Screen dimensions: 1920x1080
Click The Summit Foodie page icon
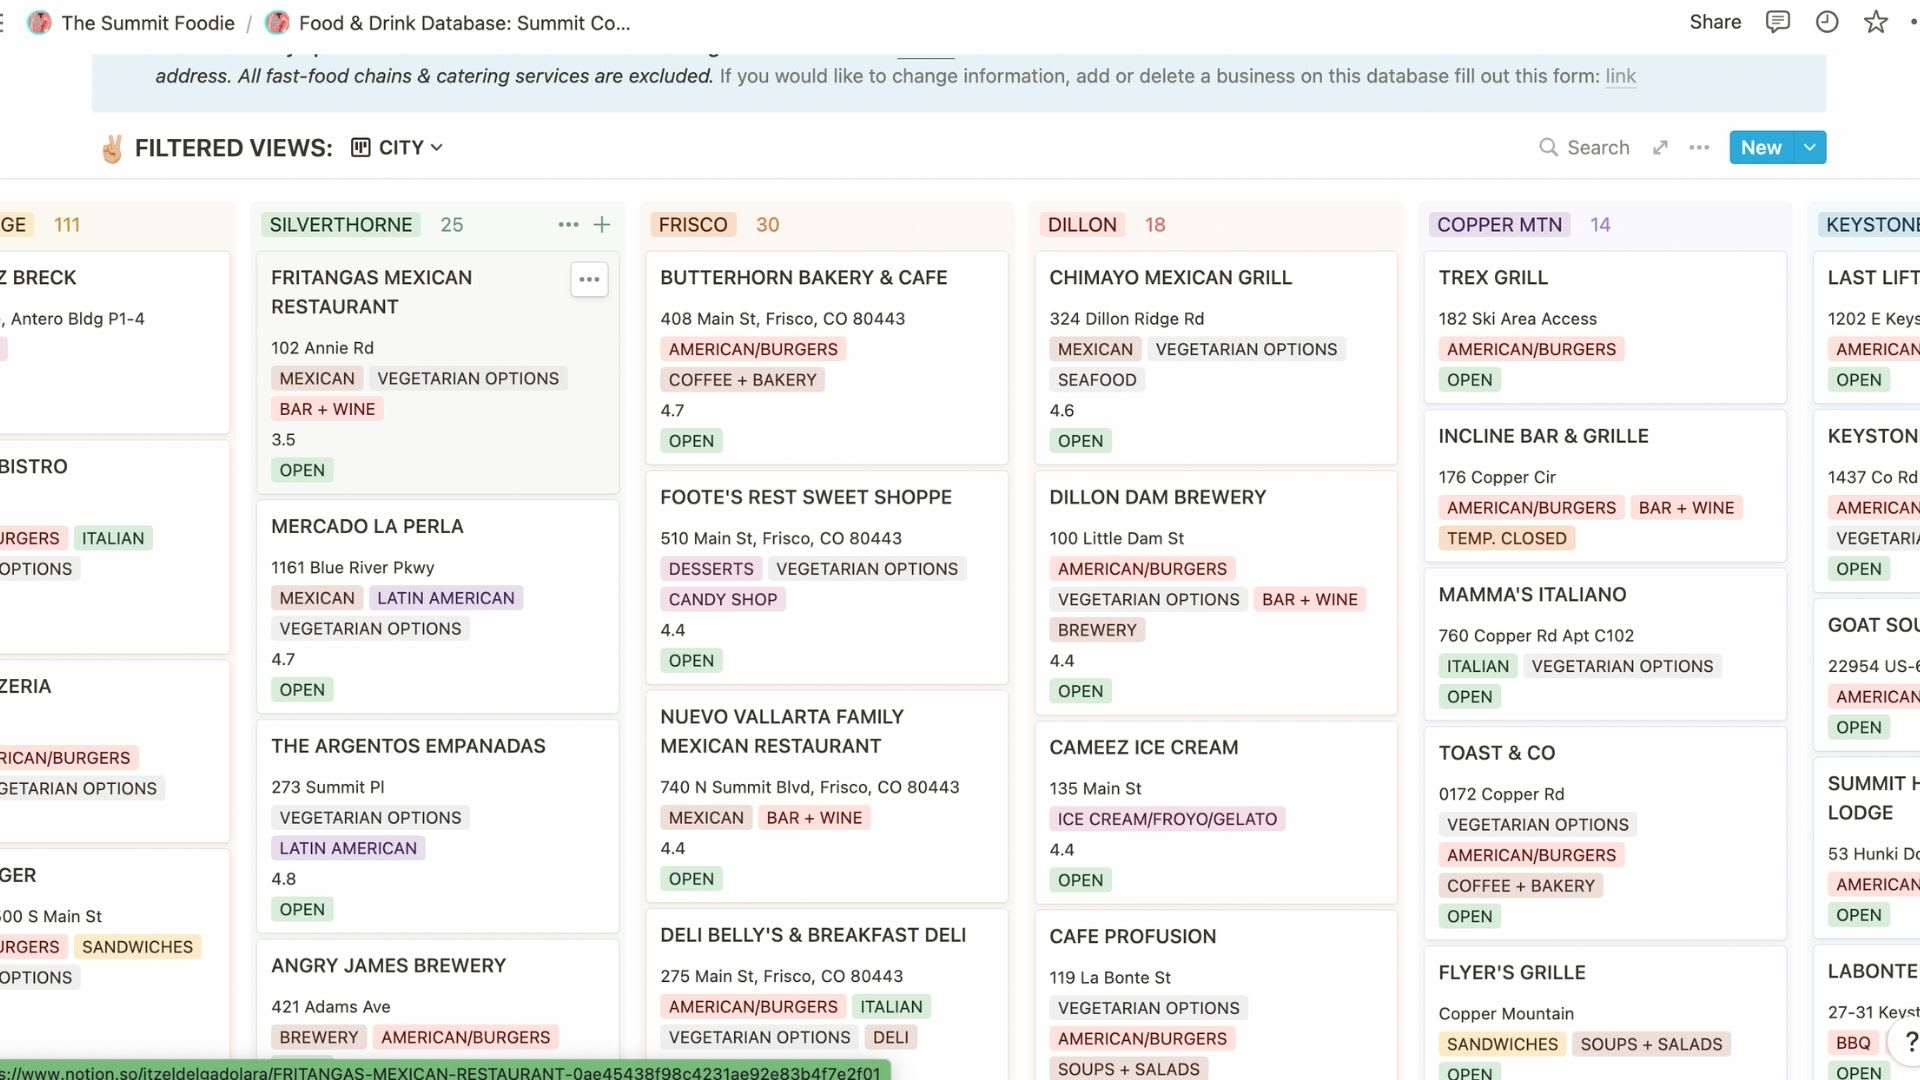pyautogui.click(x=39, y=22)
